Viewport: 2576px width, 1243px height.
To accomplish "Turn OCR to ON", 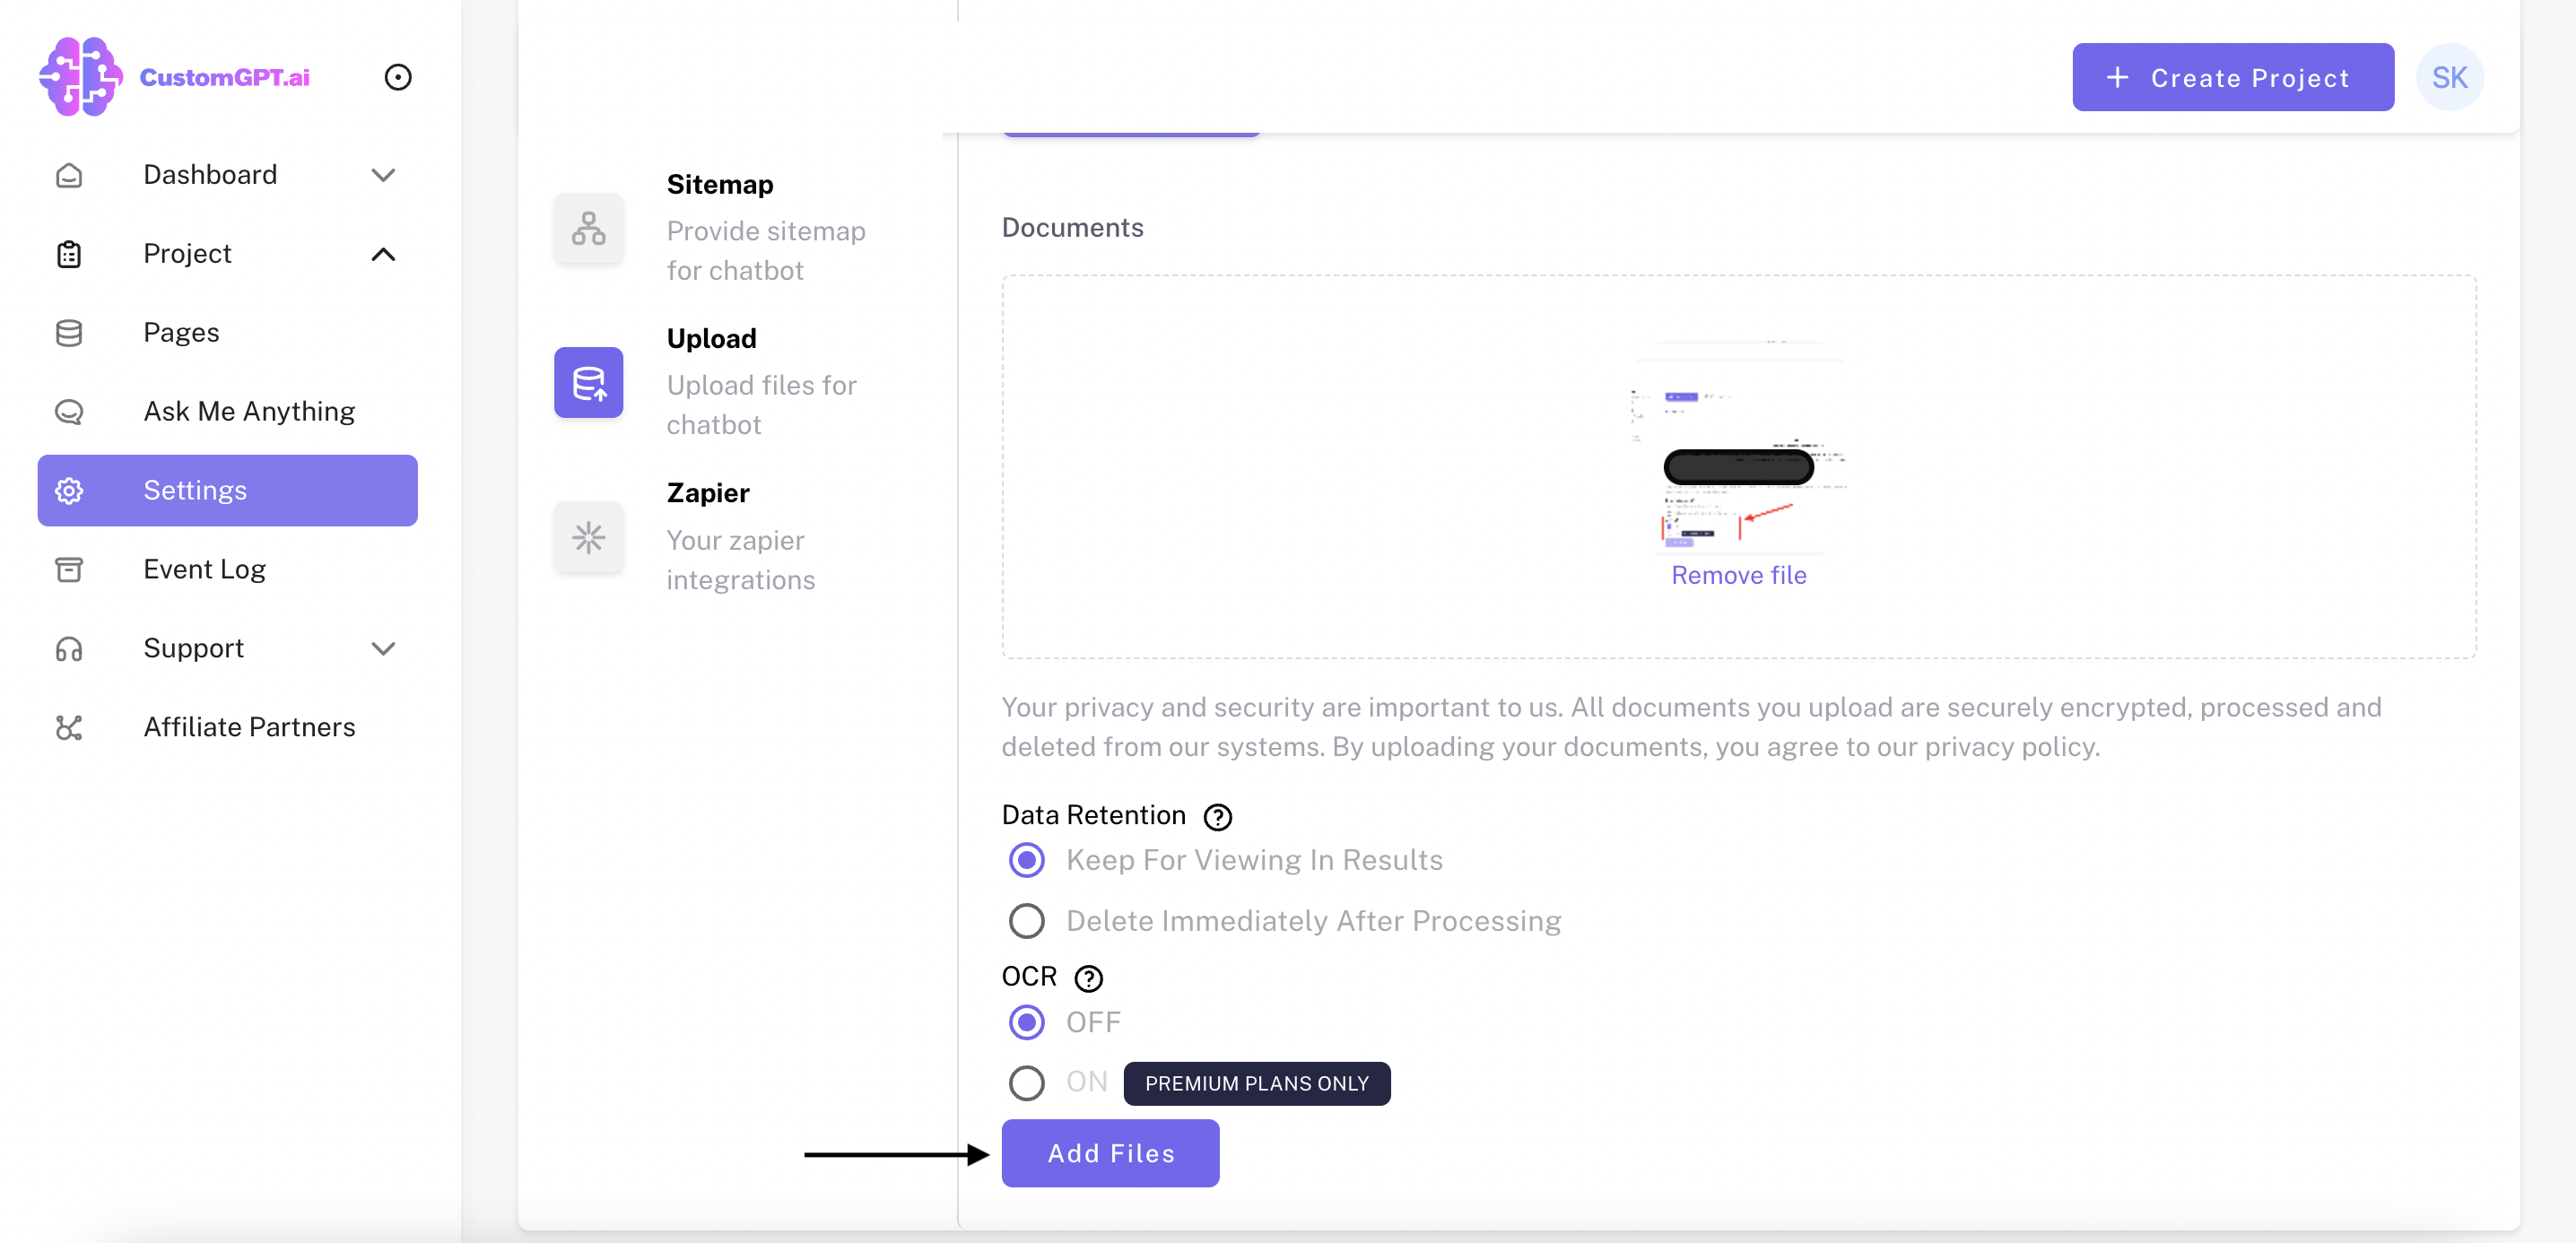I will 1026,1083.
